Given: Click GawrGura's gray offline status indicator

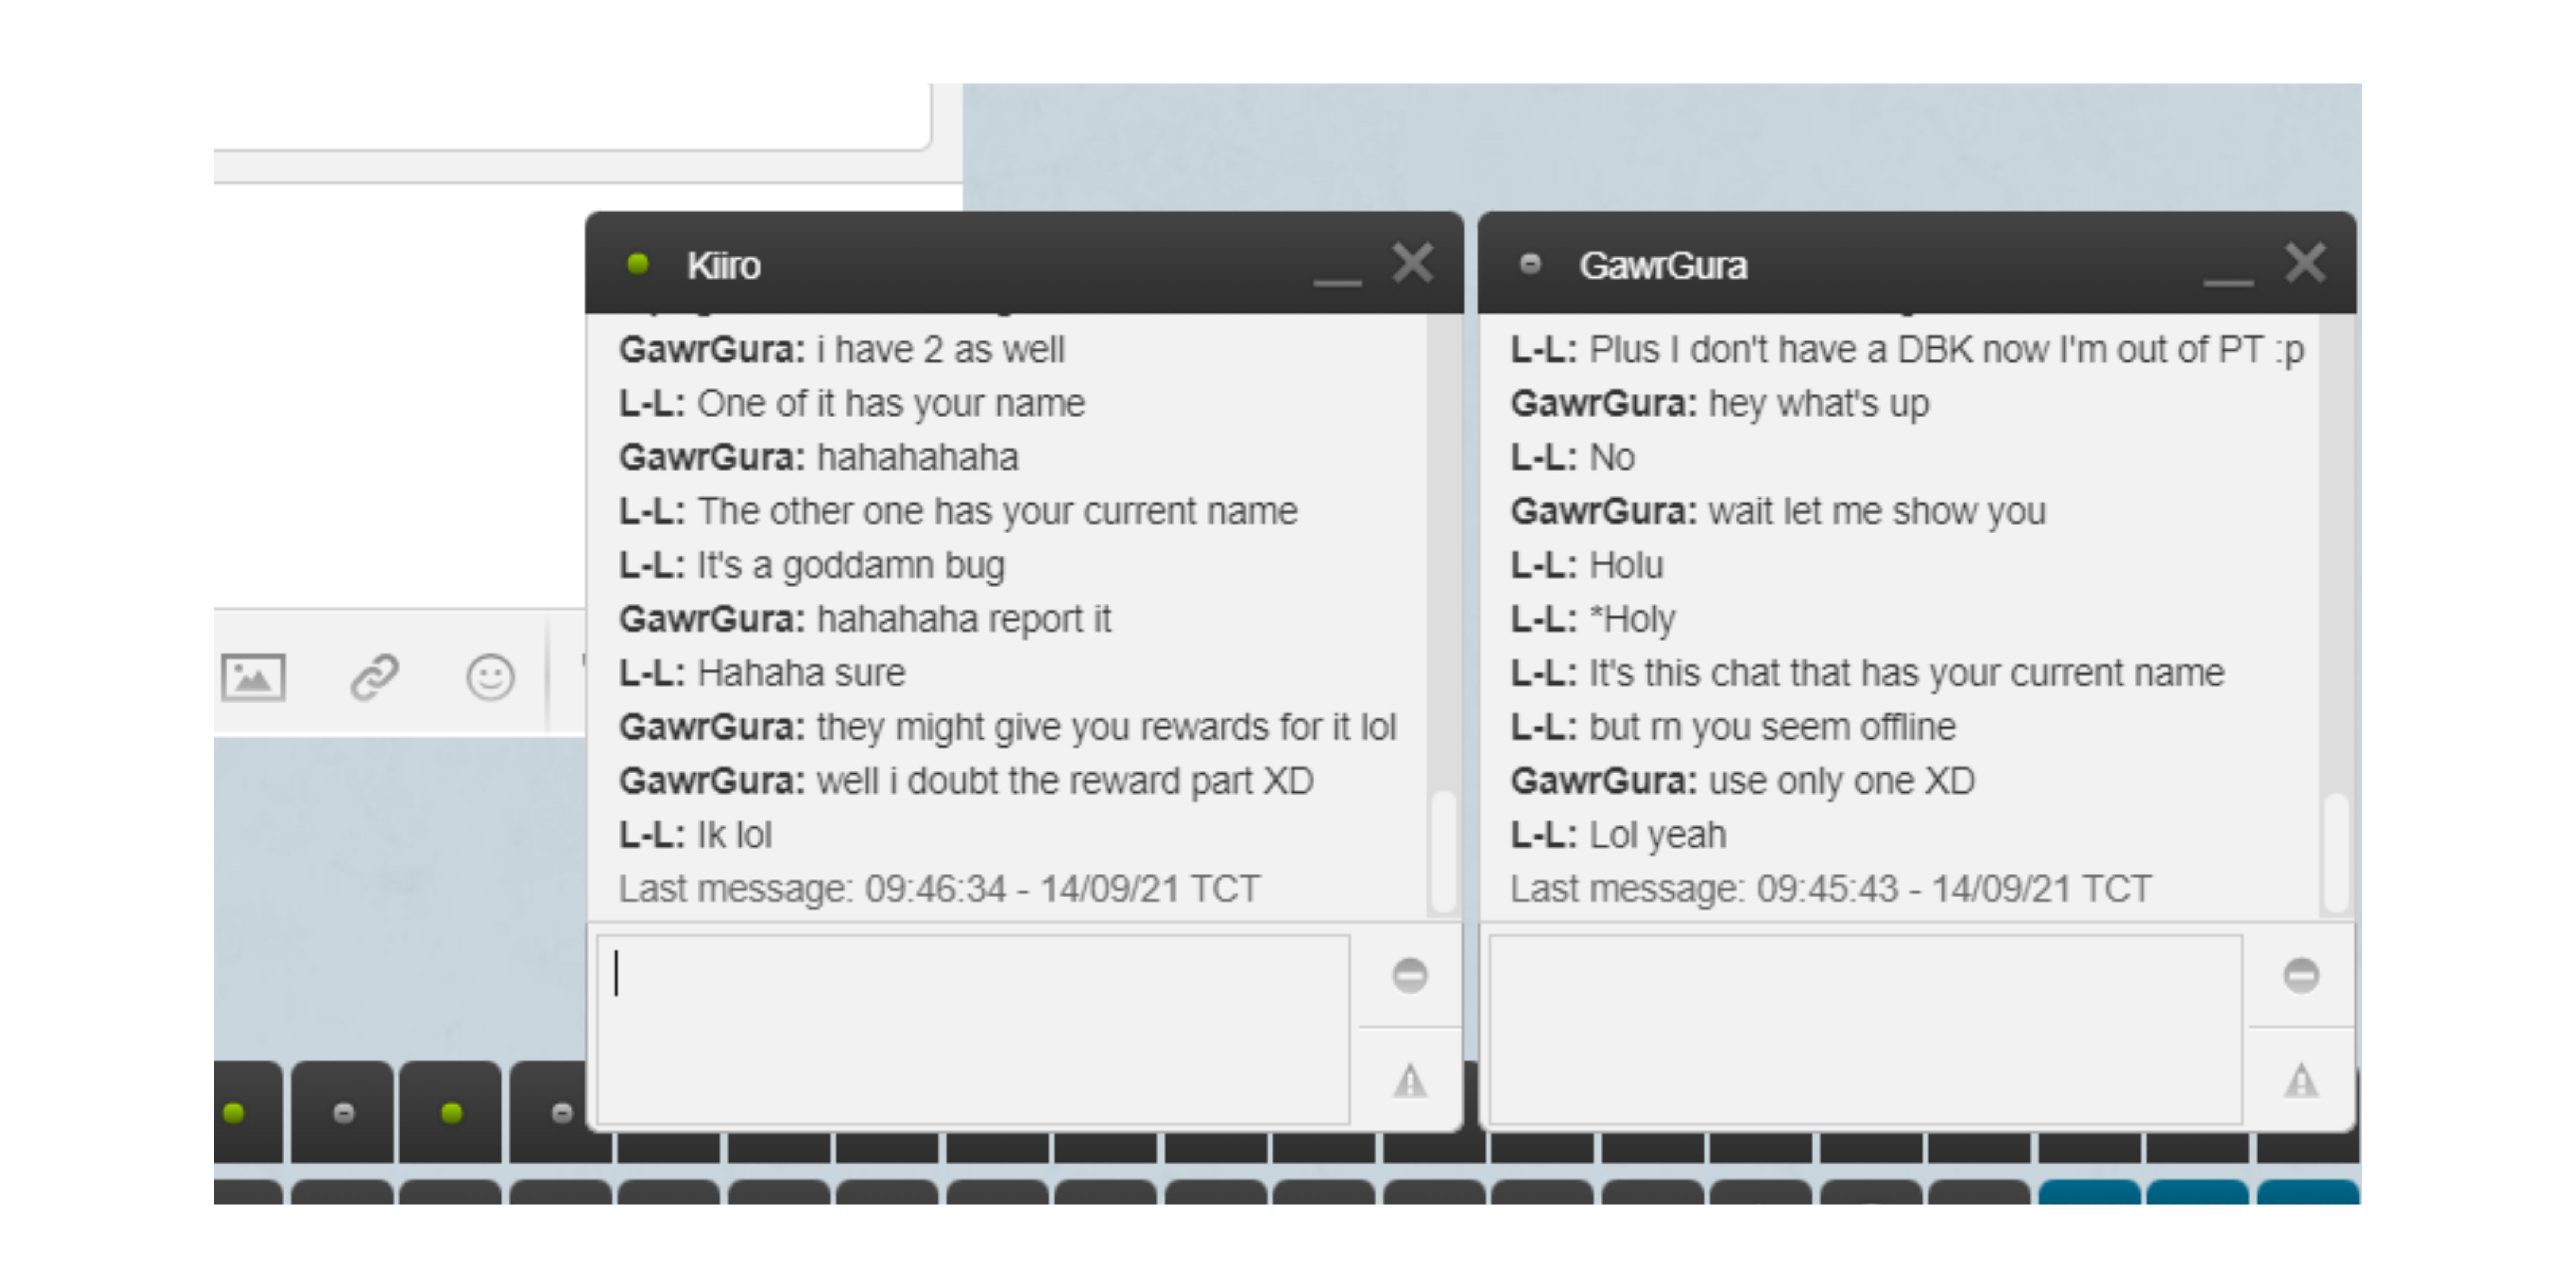Looking at the screenshot, I should [x=1529, y=264].
